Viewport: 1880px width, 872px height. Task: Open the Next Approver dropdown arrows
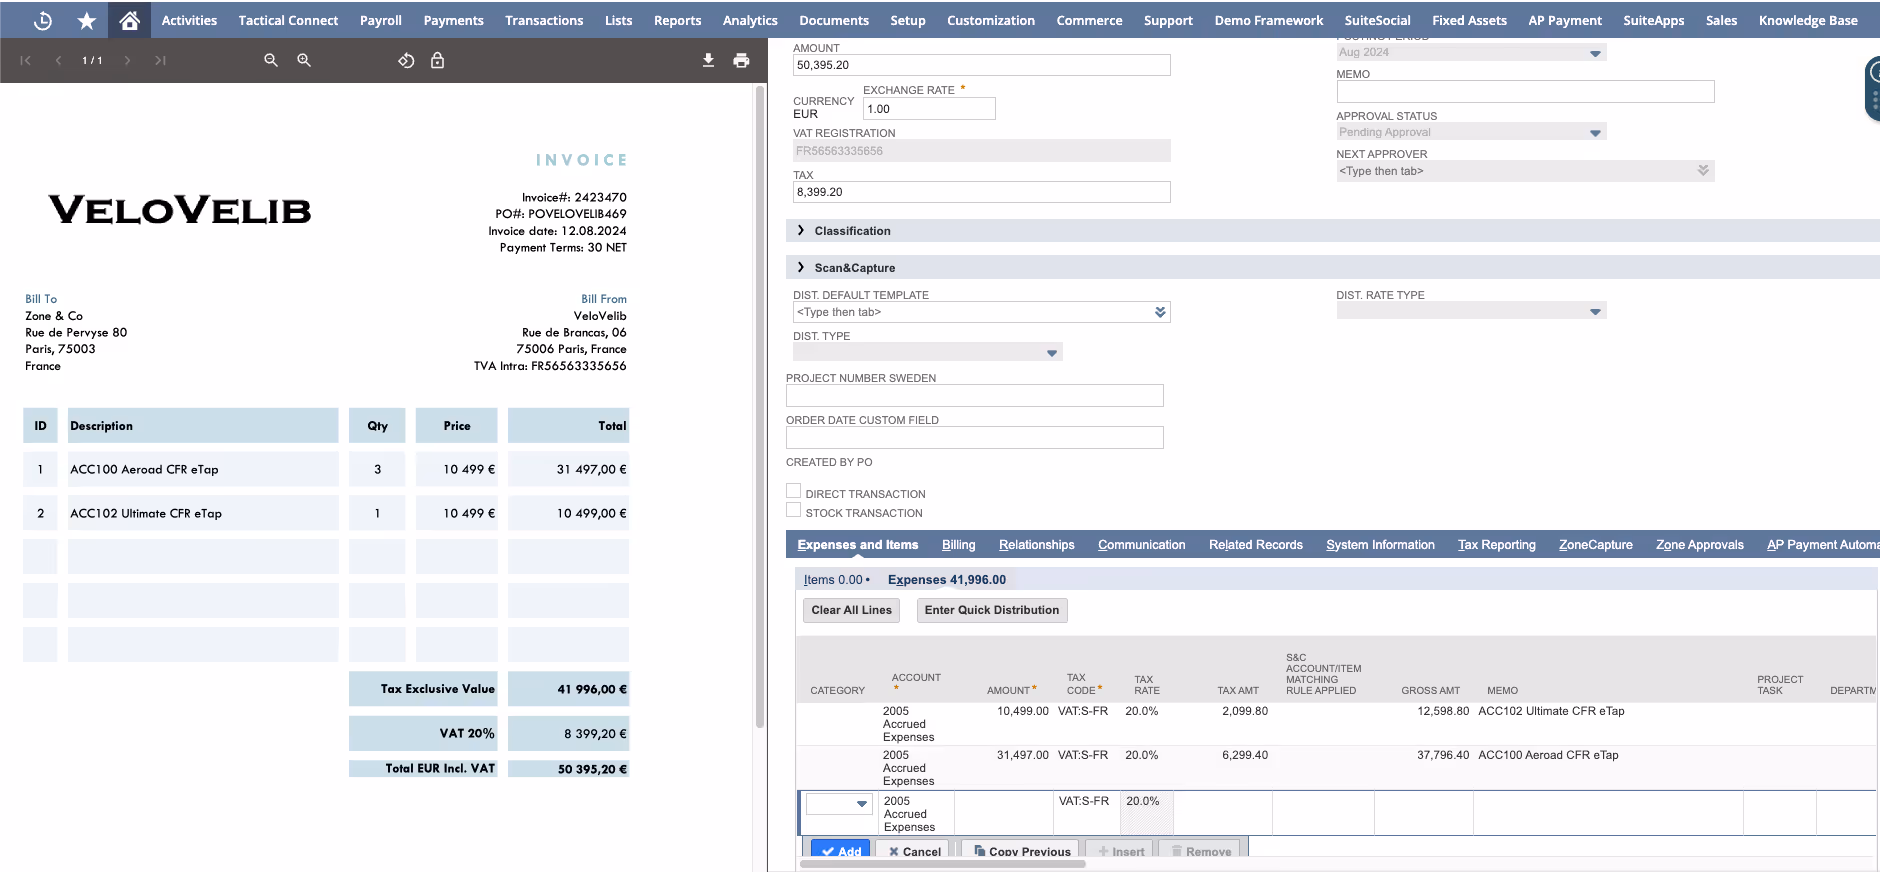tap(1703, 171)
